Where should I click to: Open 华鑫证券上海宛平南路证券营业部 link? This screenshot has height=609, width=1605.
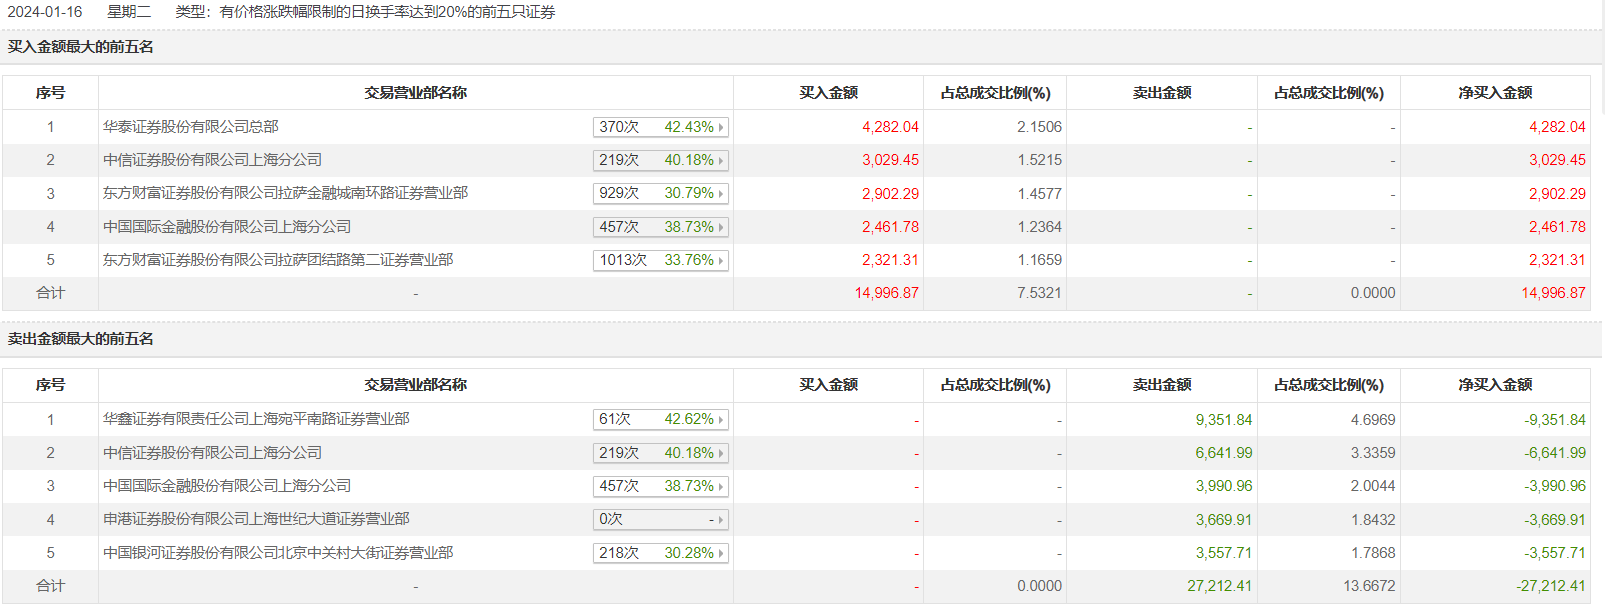[256, 419]
